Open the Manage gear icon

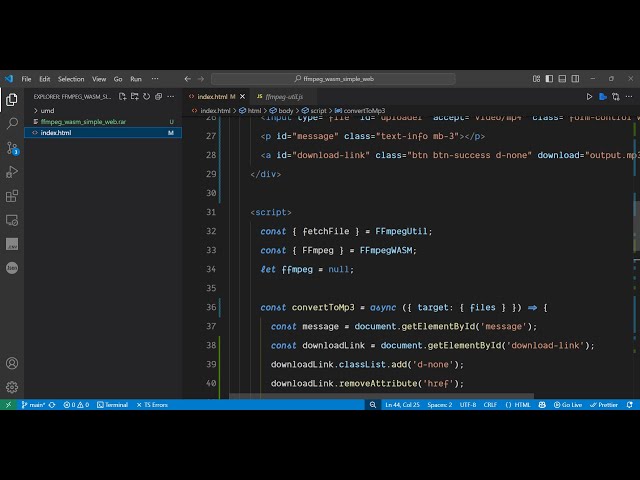coord(12,387)
